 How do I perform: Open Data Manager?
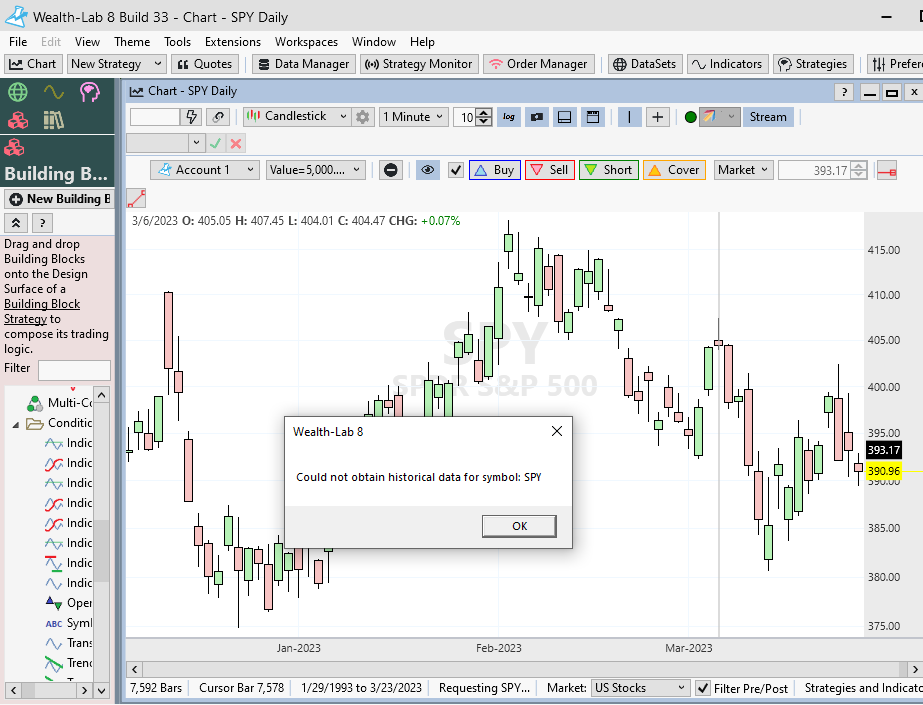click(x=304, y=64)
